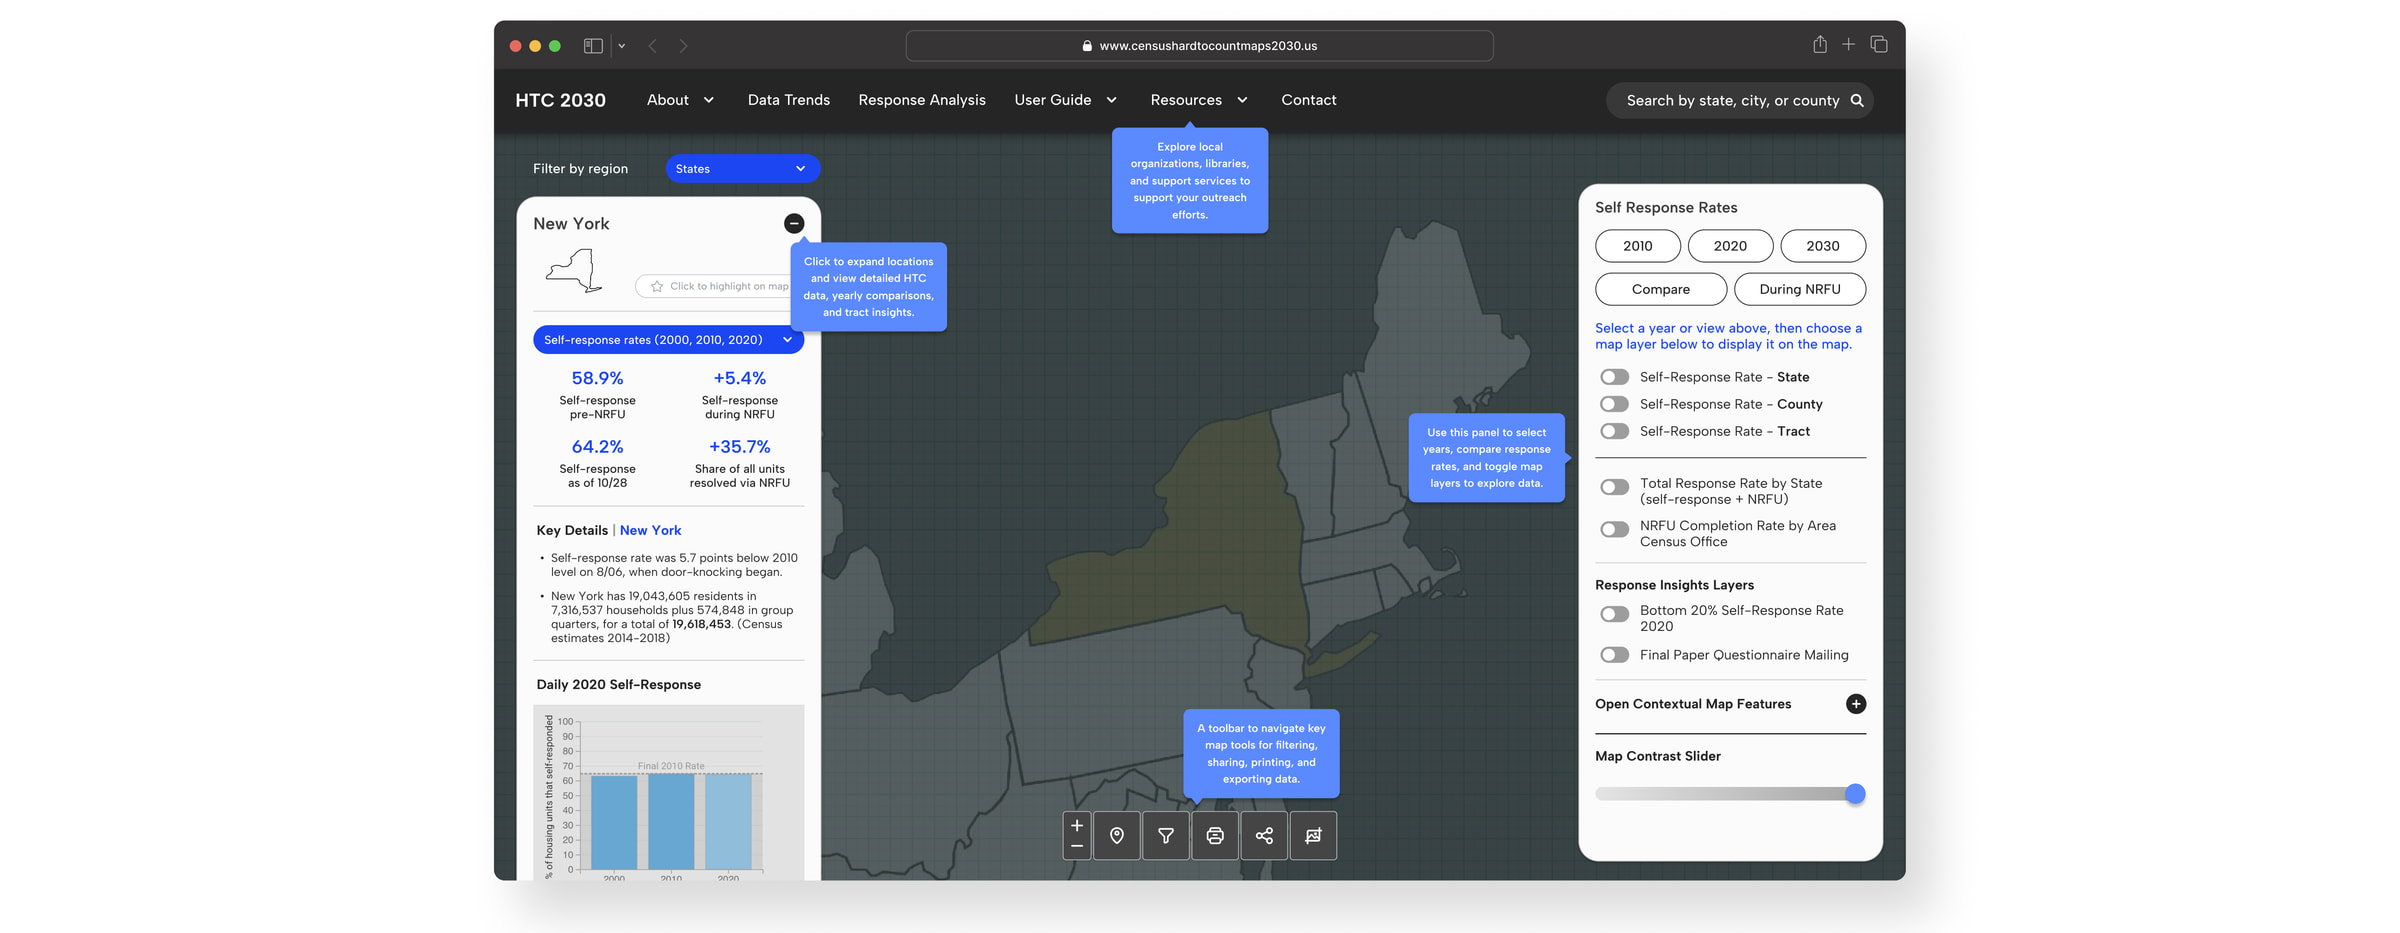Viewport: 2400px width, 933px height.
Task: Click the HTC 2030 logo
Action: tap(560, 100)
